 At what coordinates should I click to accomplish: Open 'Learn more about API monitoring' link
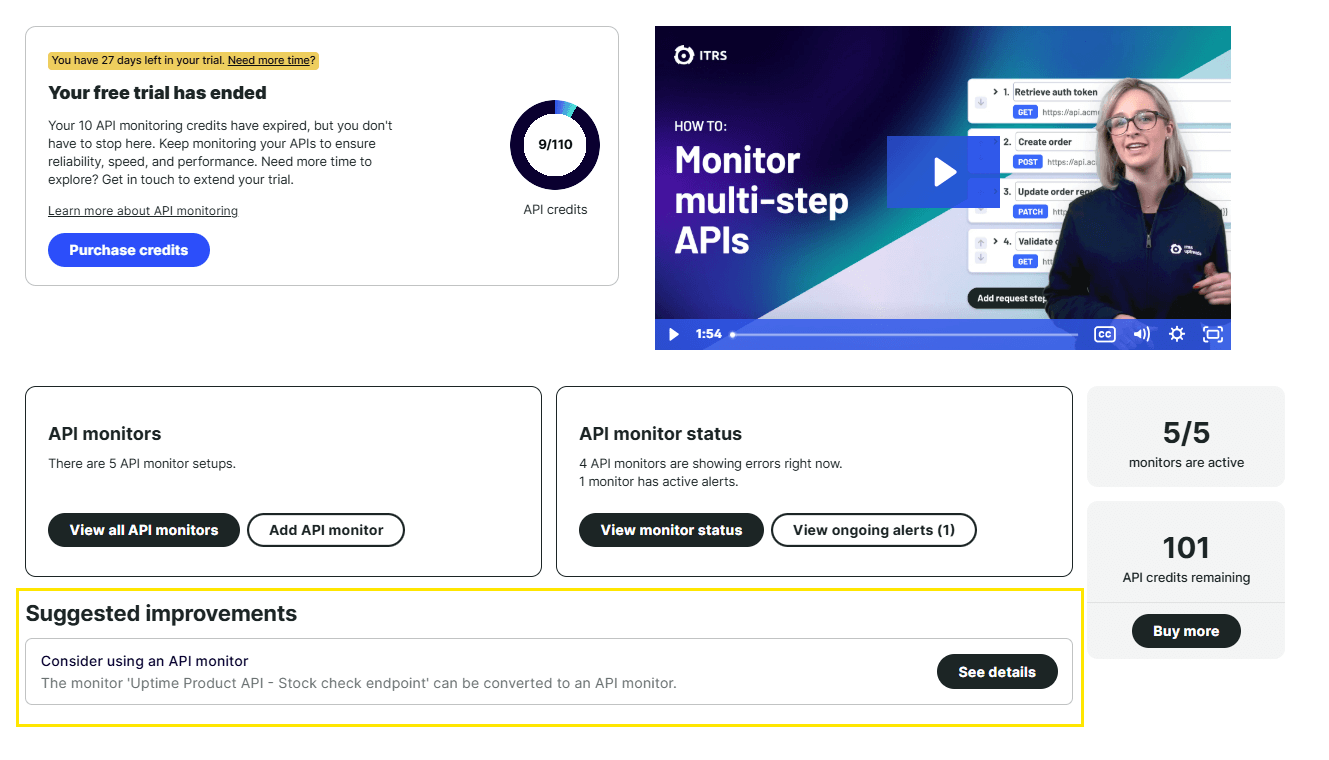[143, 211]
